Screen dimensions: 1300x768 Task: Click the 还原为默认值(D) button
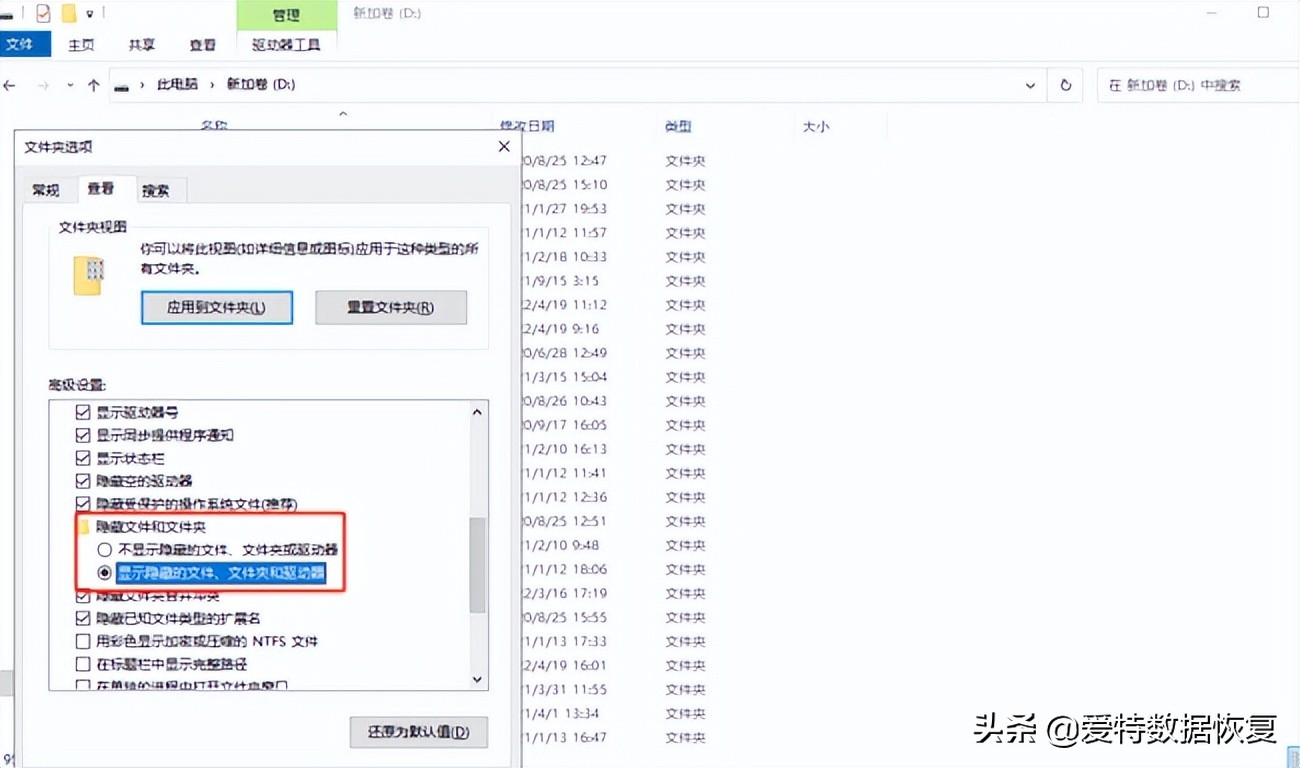click(418, 732)
